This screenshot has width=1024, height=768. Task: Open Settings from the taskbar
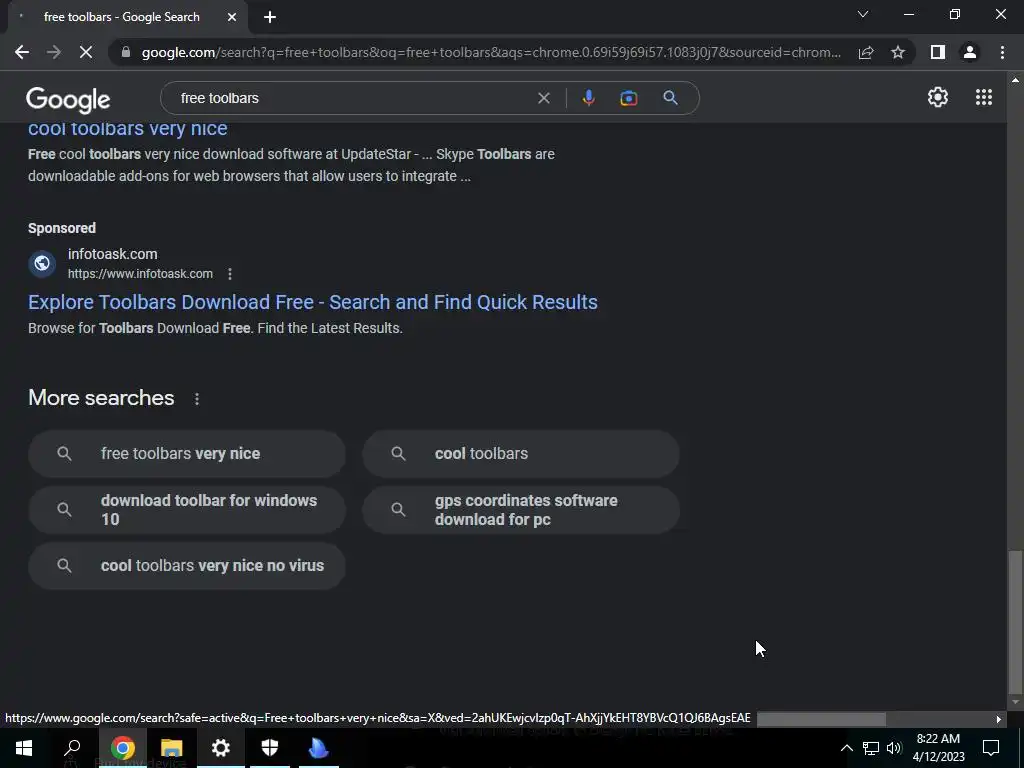[221, 748]
